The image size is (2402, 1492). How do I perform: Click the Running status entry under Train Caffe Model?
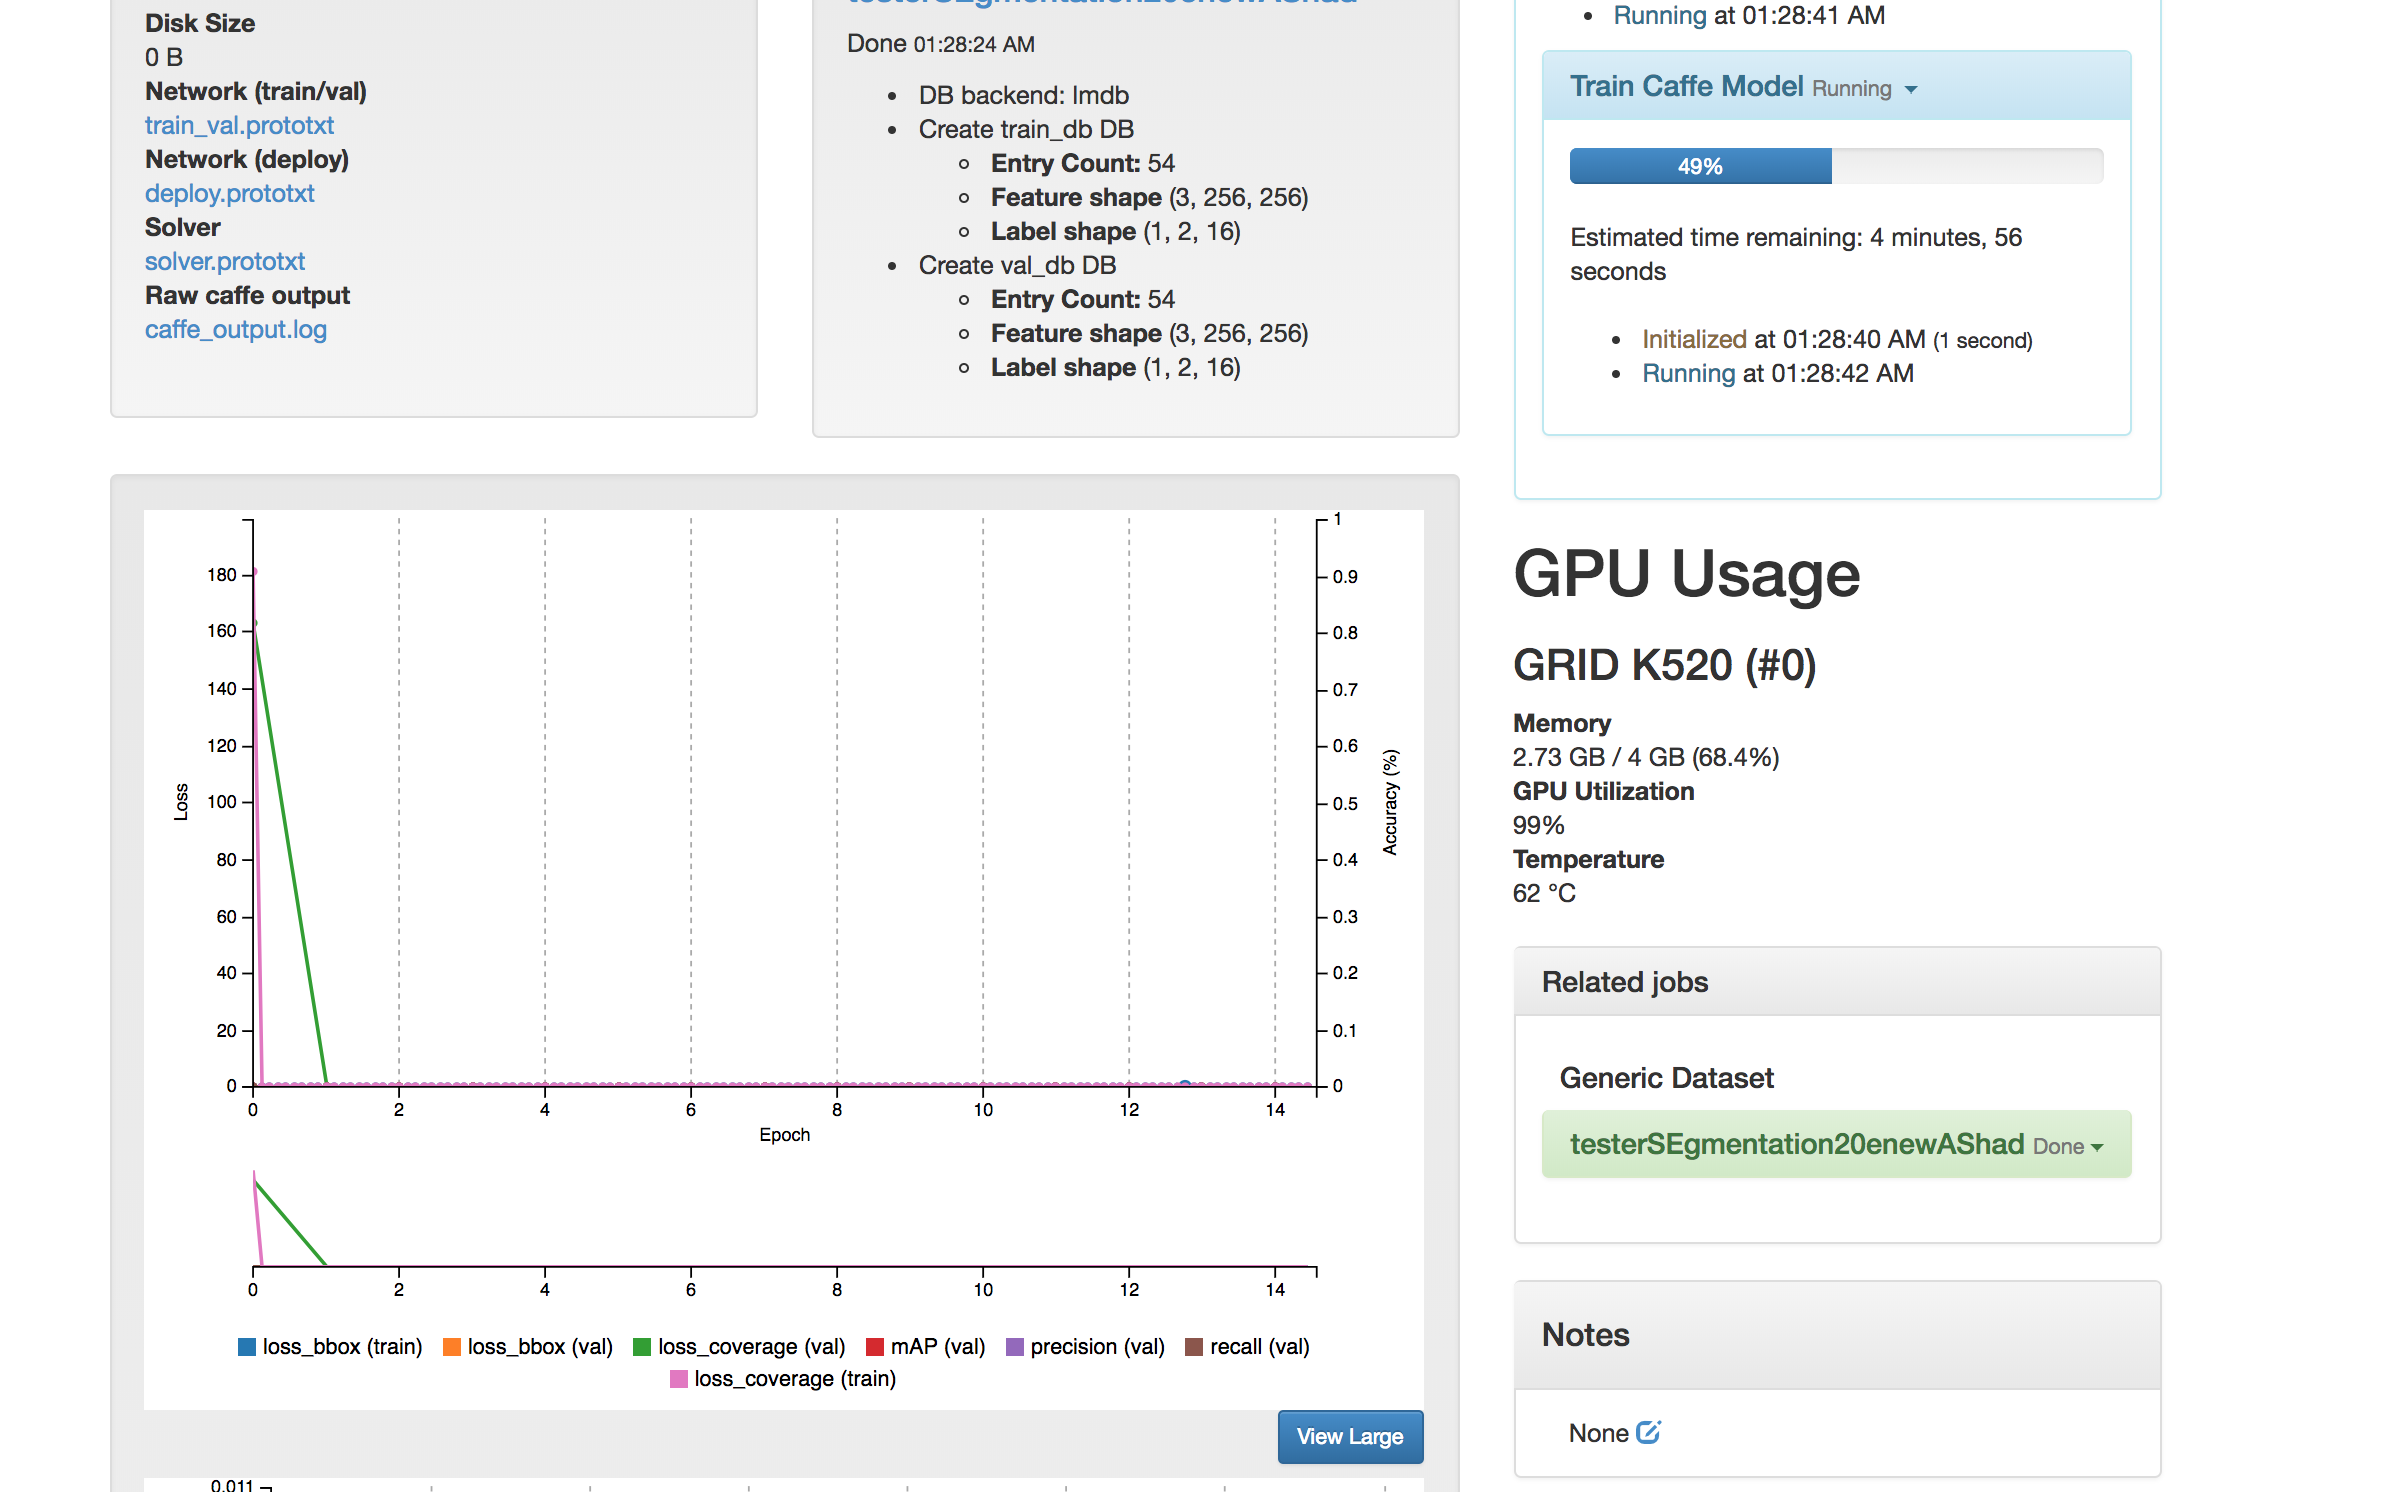1689,372
